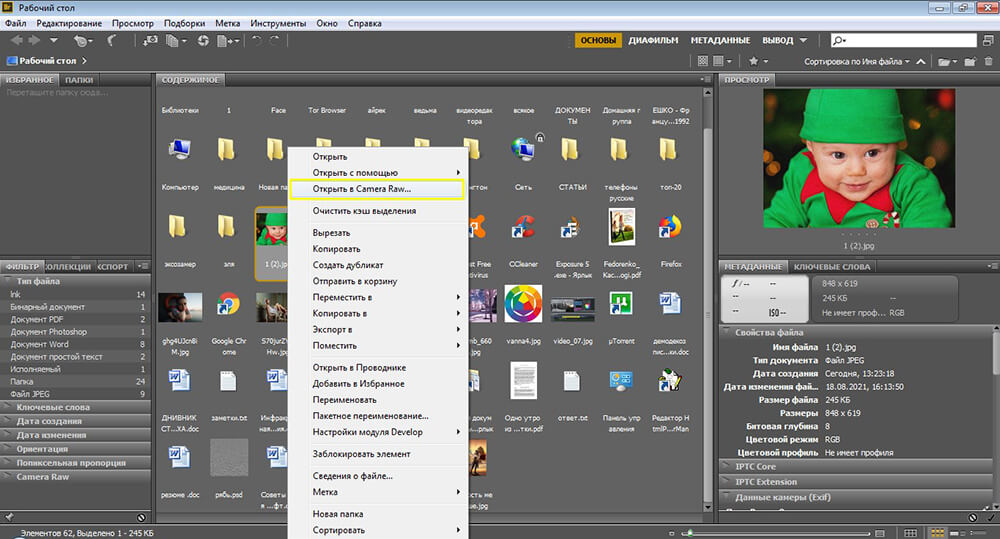Clear filter circle-slash icon
The width and height of the screenshot is (1000, 539).
pyautogui.click(x=141, y=517)
